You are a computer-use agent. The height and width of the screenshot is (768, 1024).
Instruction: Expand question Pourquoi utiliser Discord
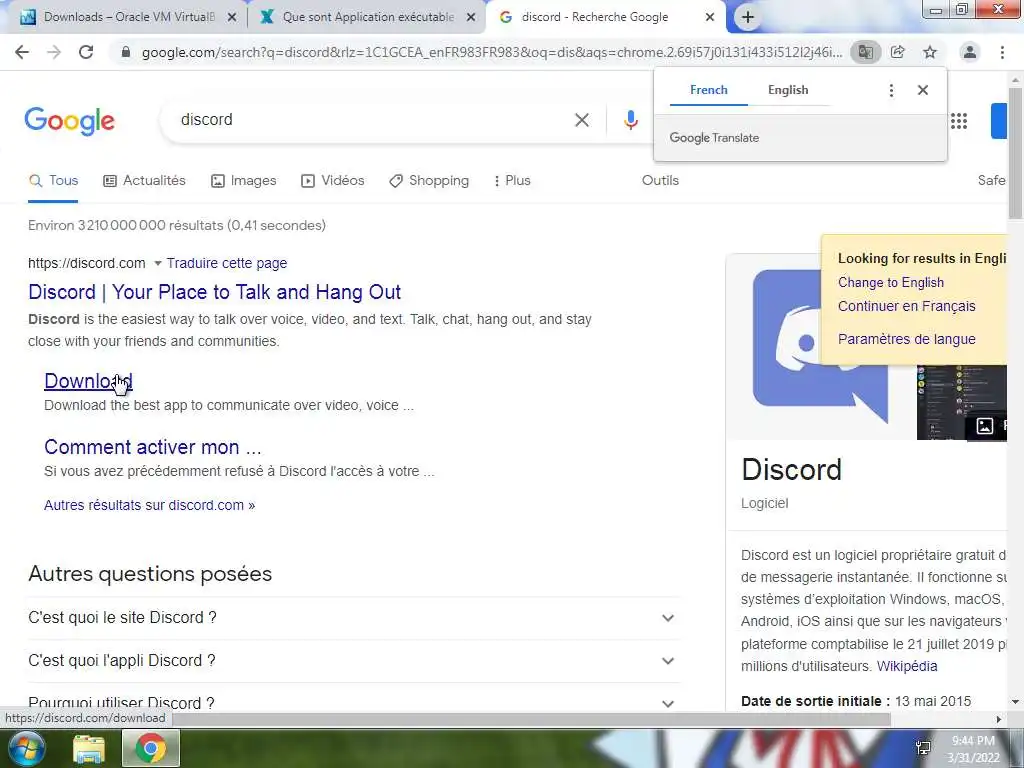pos(353,700)
